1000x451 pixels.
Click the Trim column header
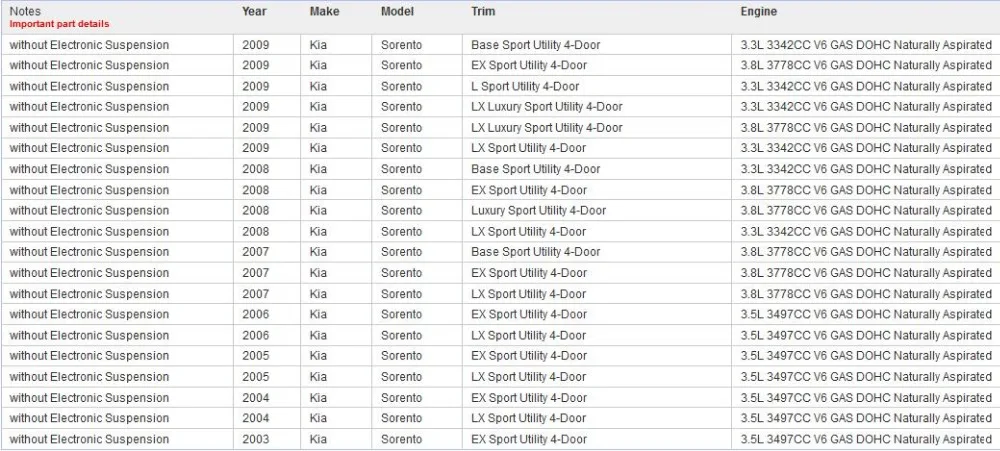(x=483, y=11)
